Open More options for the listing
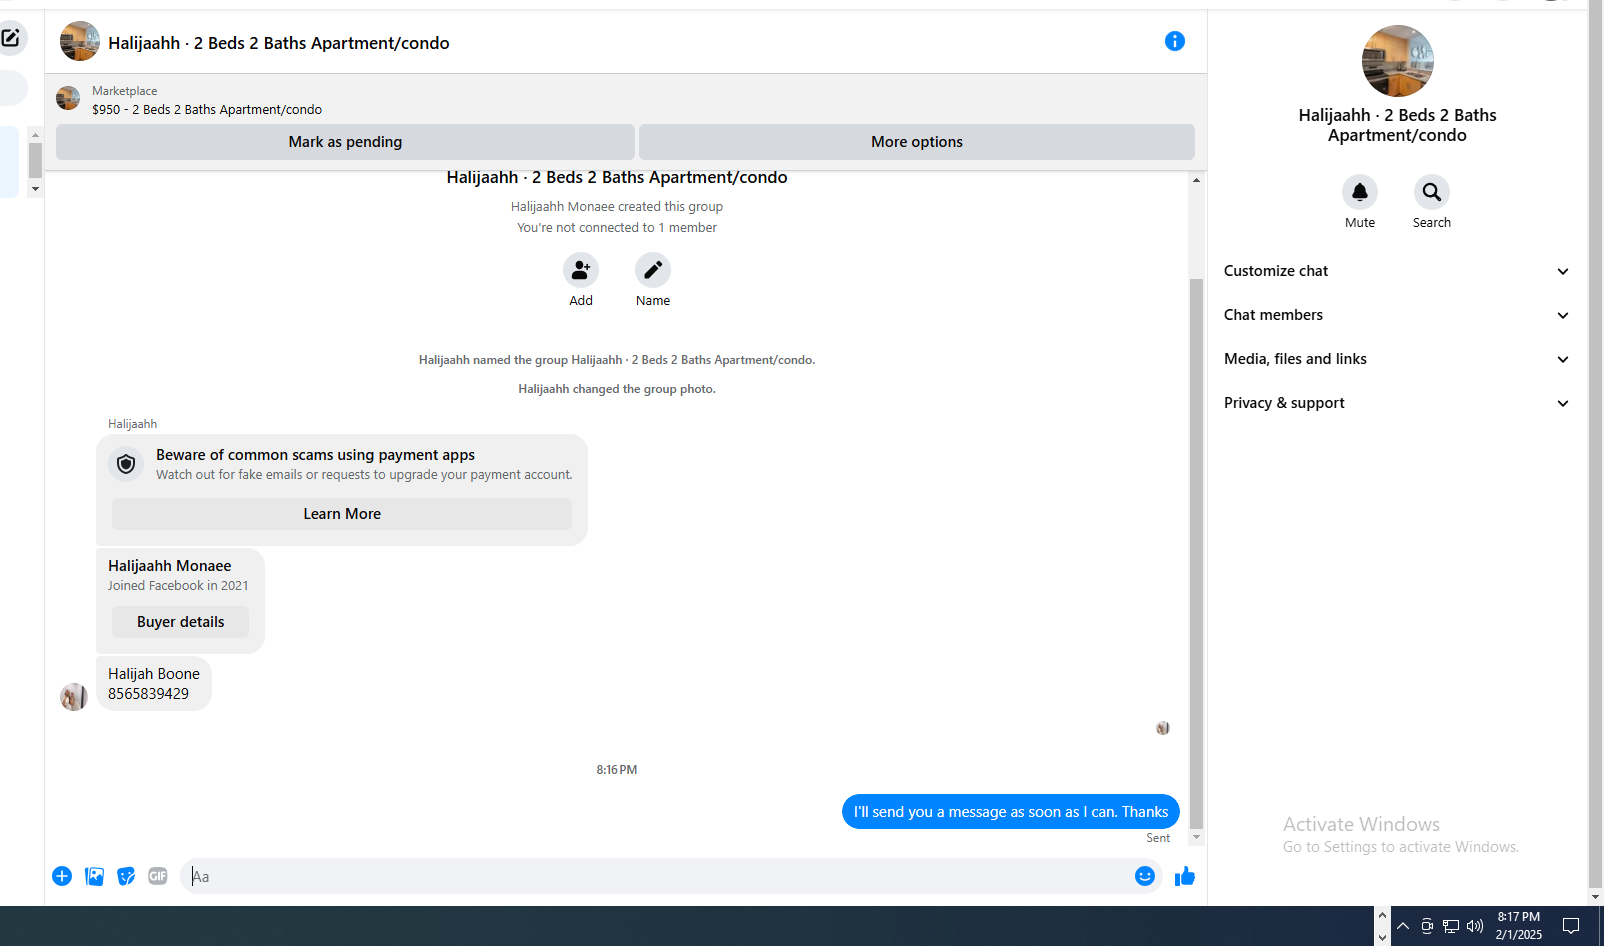Image resolution: width=1604 pixels, height=946 pixels. coord(917,142)
